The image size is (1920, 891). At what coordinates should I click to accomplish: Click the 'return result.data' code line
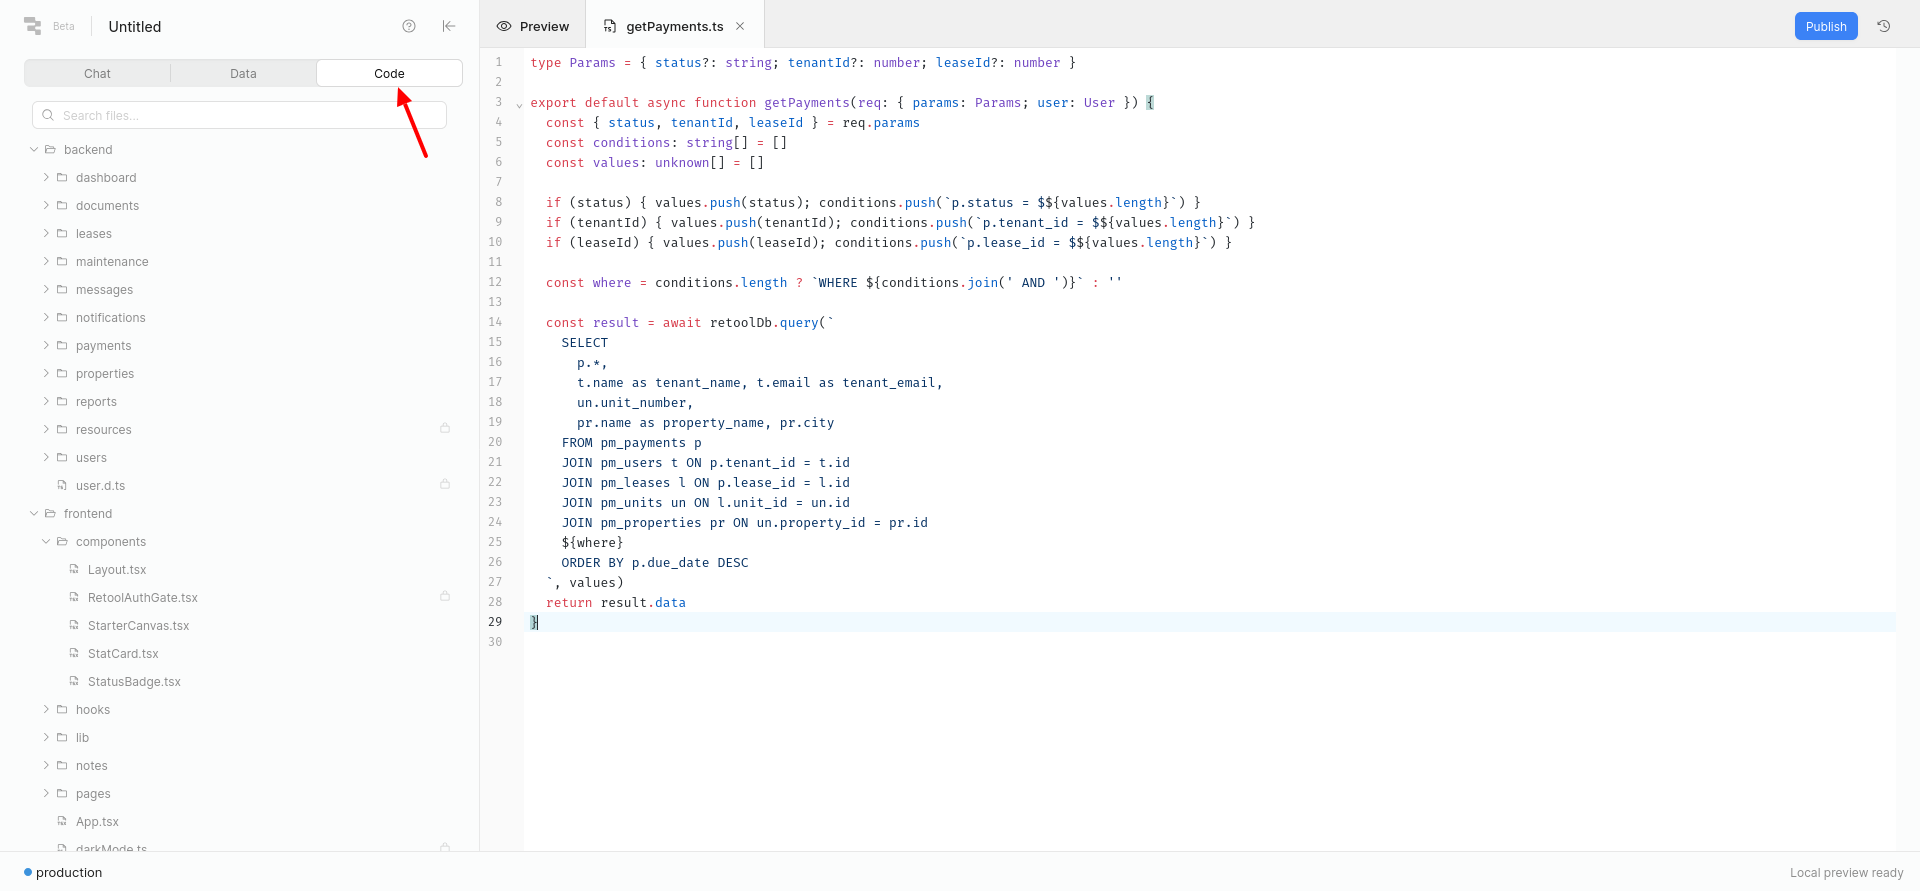pos(616,602)
